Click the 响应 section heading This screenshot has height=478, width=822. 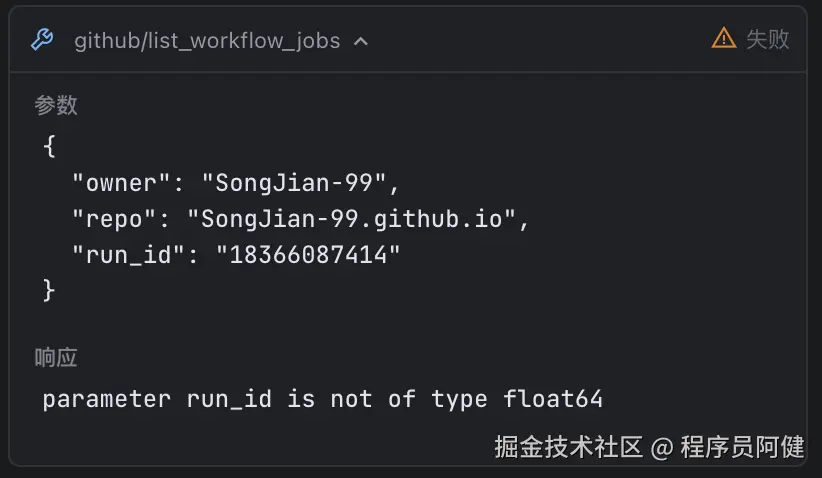coord(56,358)
